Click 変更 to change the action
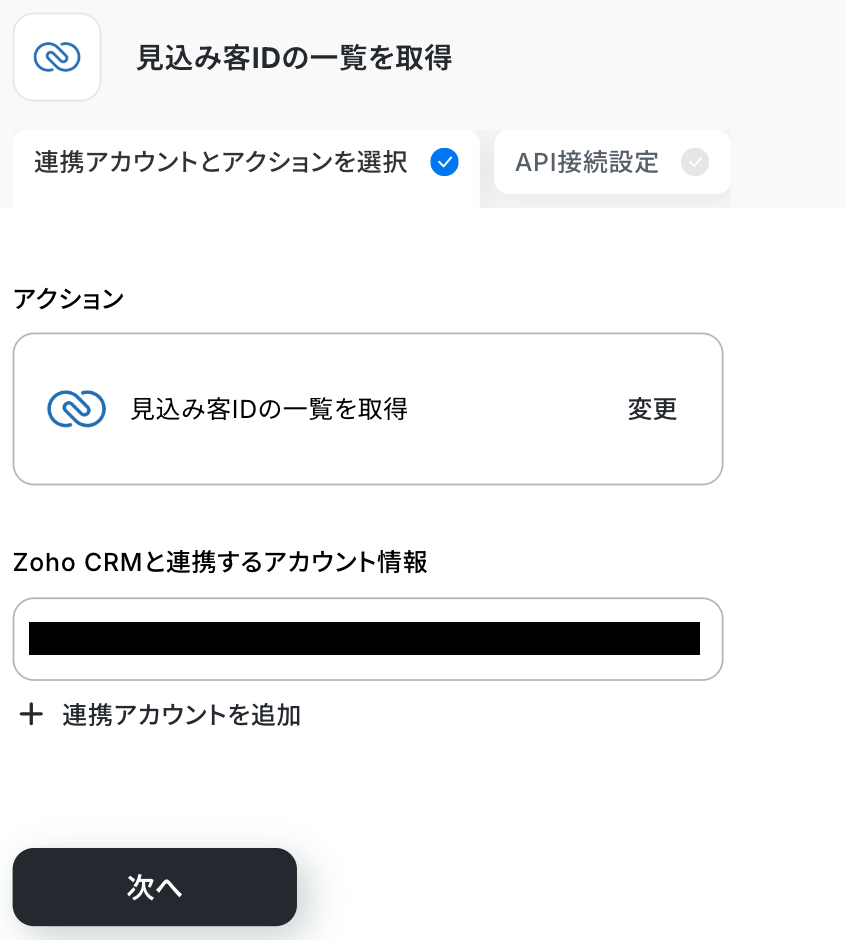 652,409
